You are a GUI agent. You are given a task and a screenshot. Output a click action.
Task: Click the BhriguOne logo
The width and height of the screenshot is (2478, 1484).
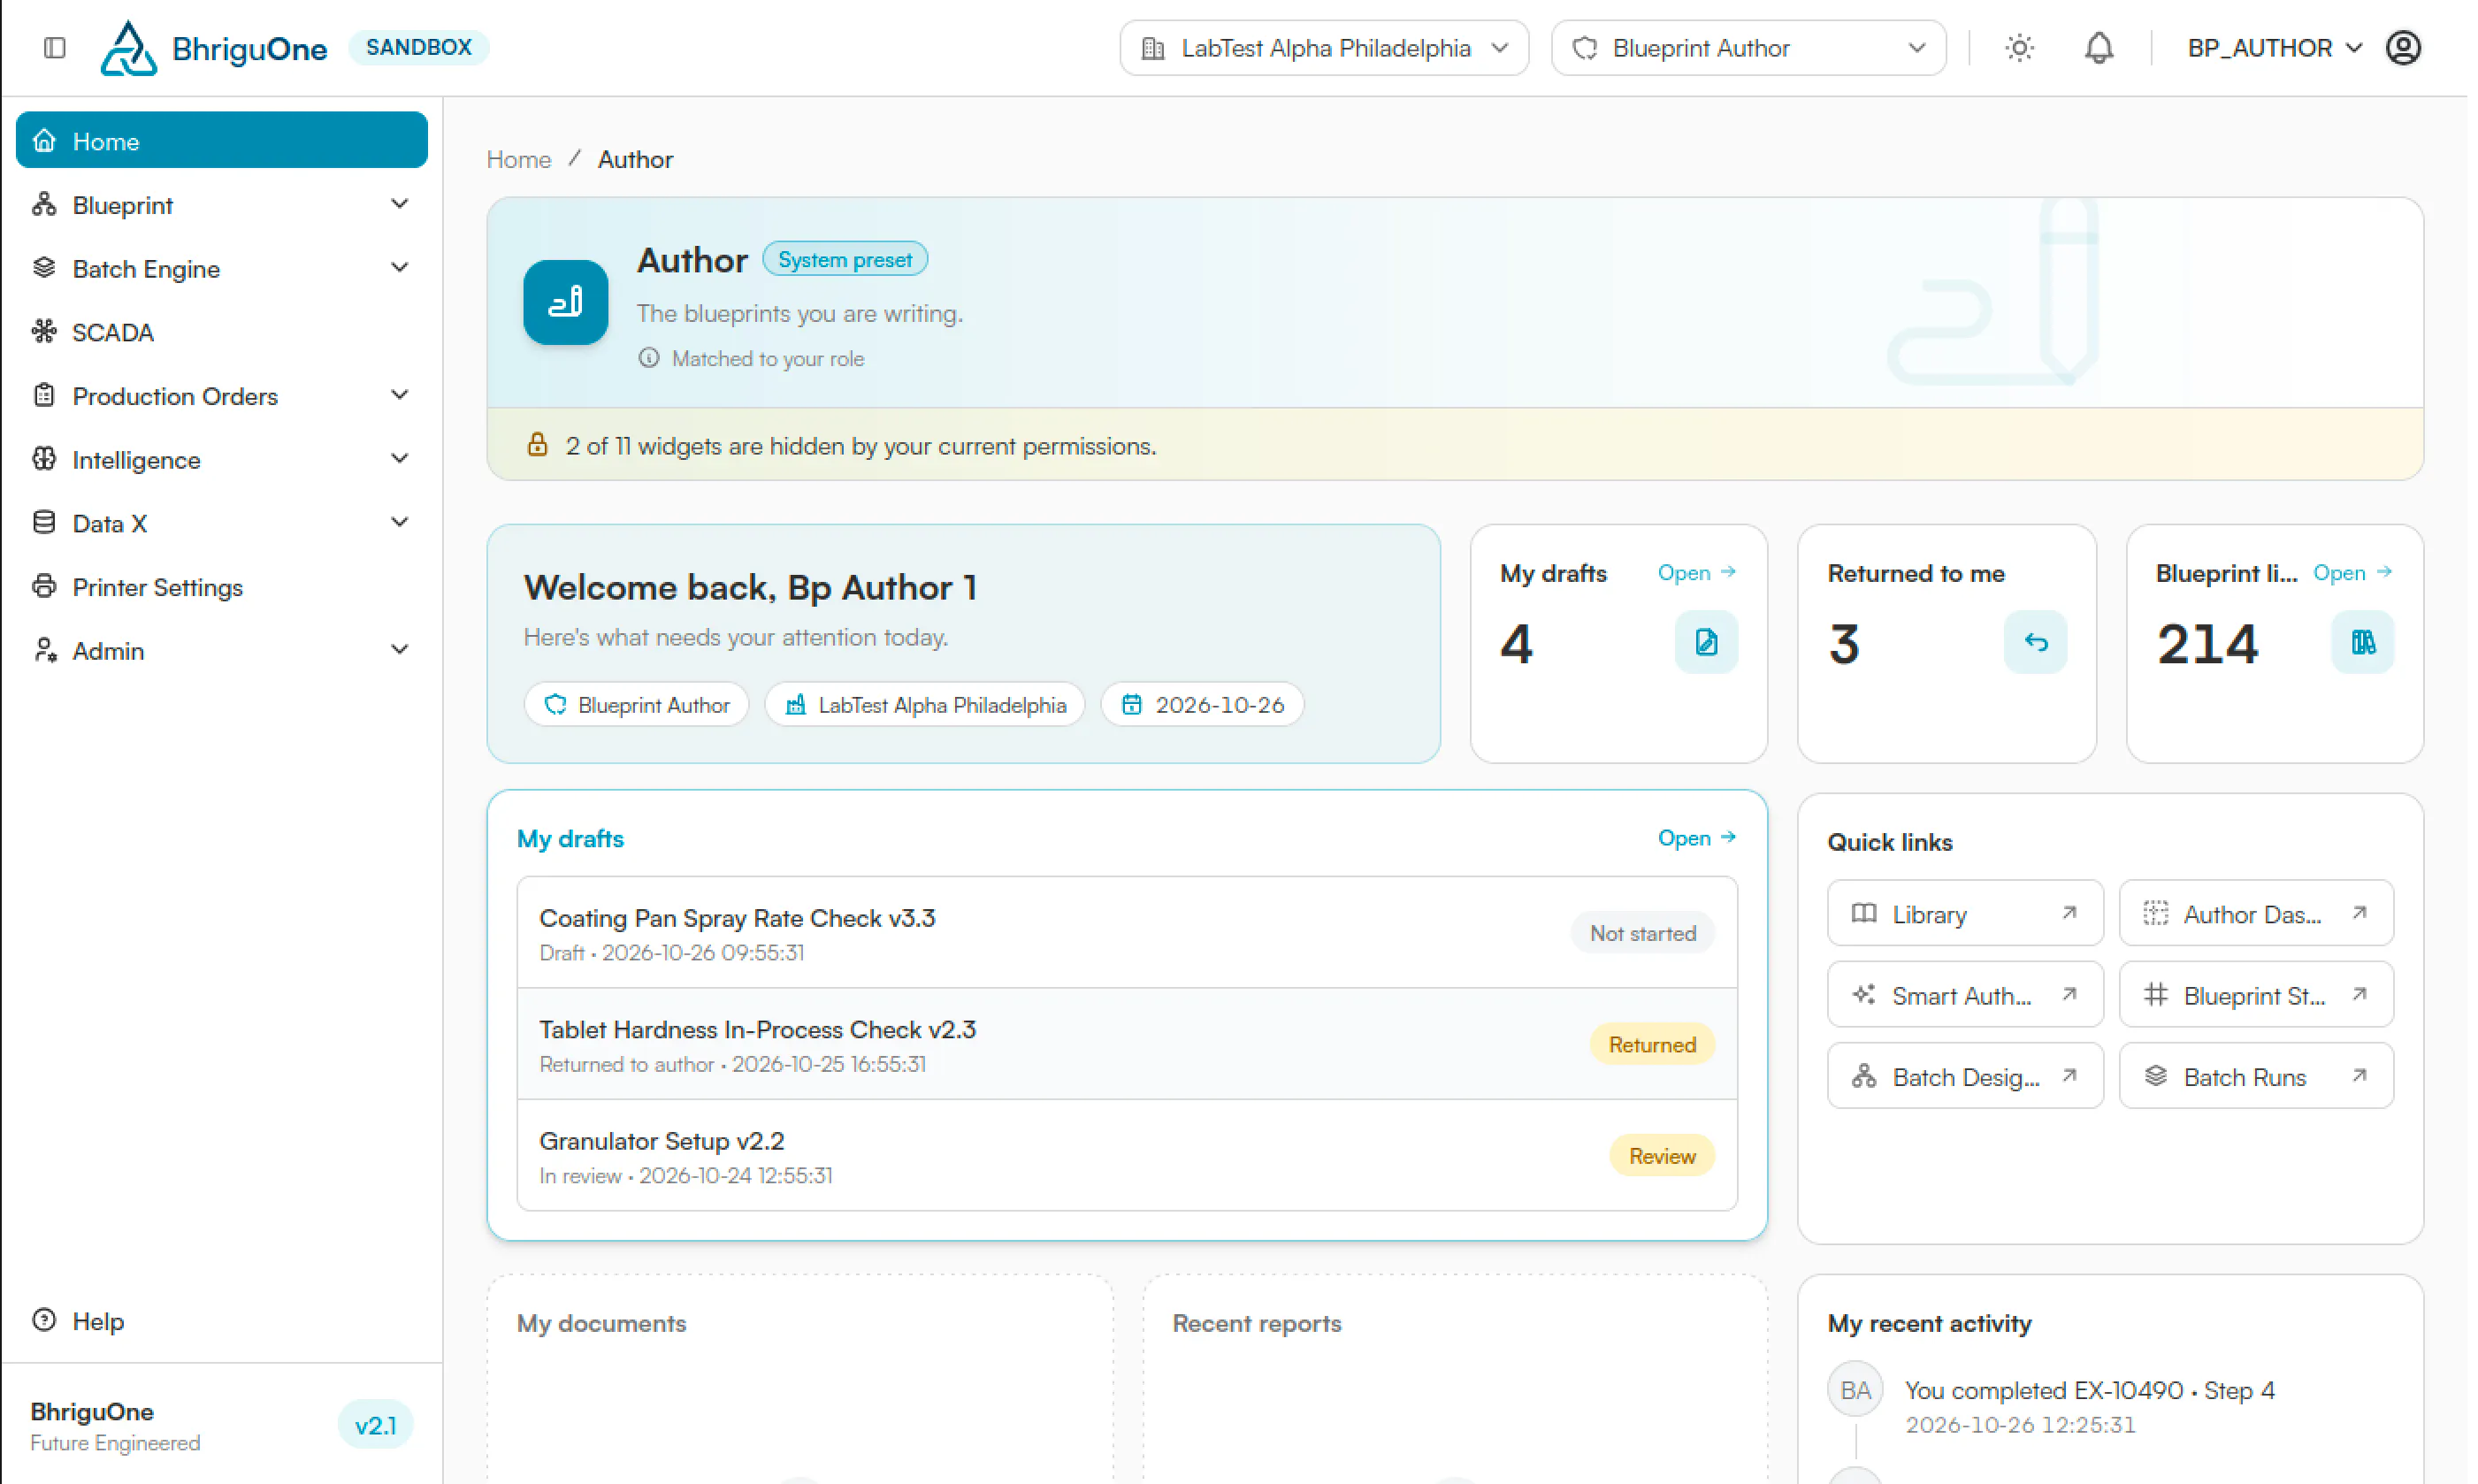(214, 48)
